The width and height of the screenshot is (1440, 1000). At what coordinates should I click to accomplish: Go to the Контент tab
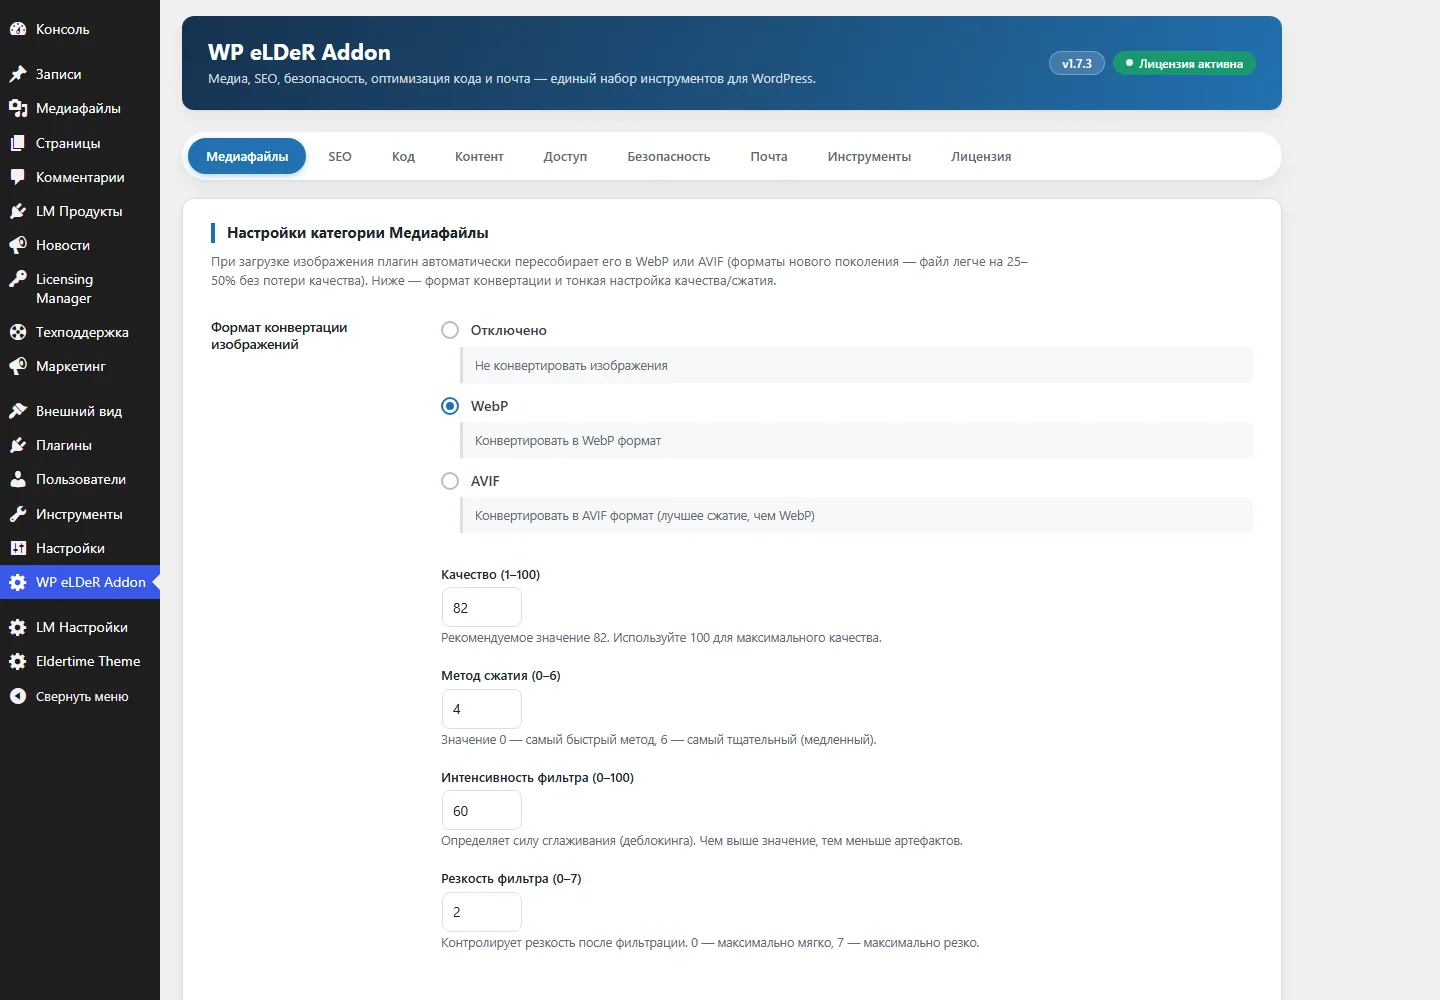click(479, 156)
